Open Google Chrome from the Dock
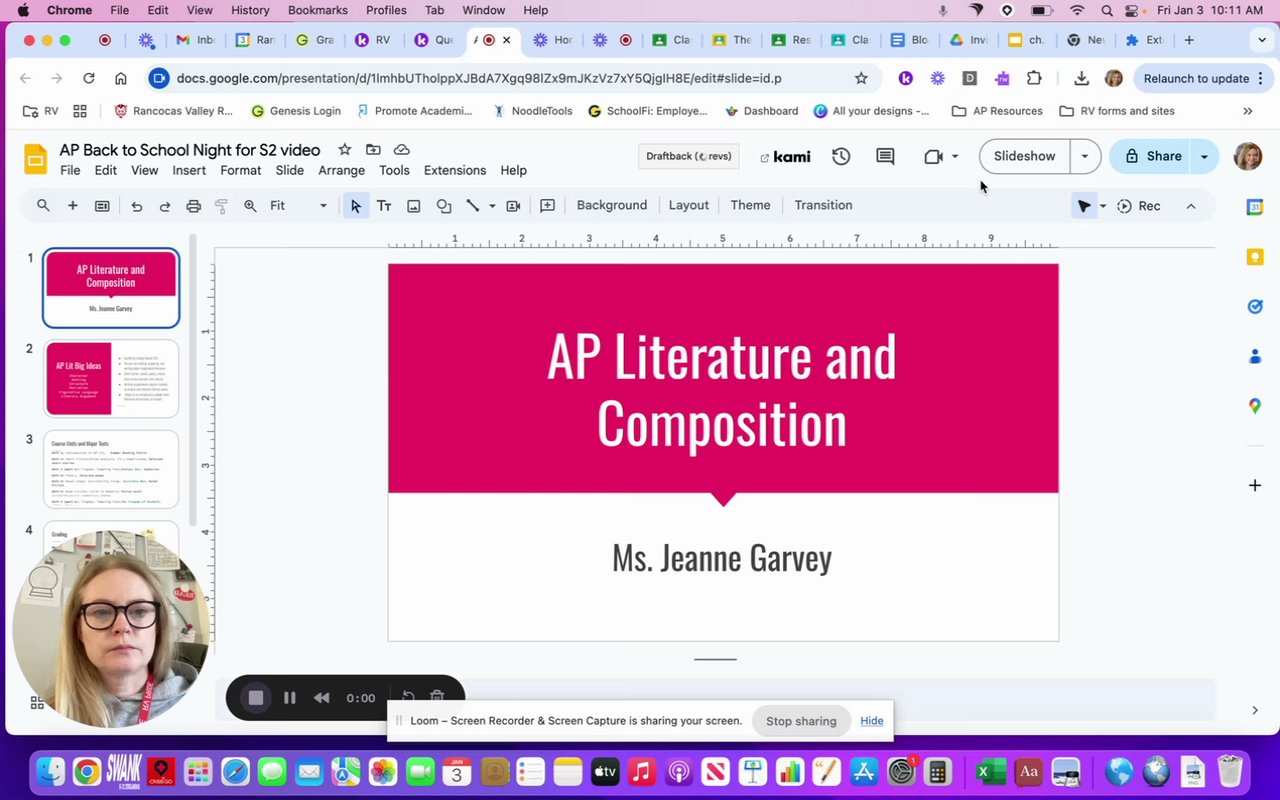This screenshot has height=800, width=1280. (x=87, y=772)
